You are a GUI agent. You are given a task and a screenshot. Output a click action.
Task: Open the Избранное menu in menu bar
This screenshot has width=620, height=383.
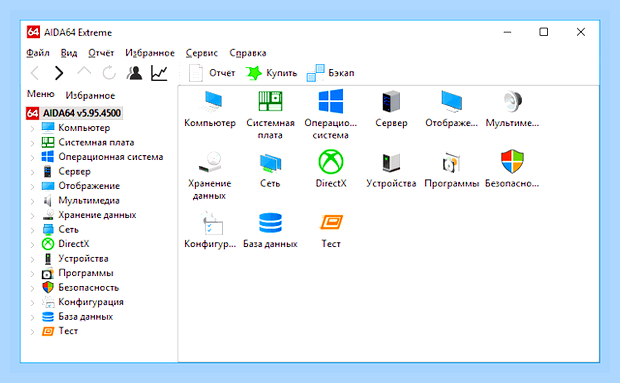pyautogui.click(x=150, y=53)
